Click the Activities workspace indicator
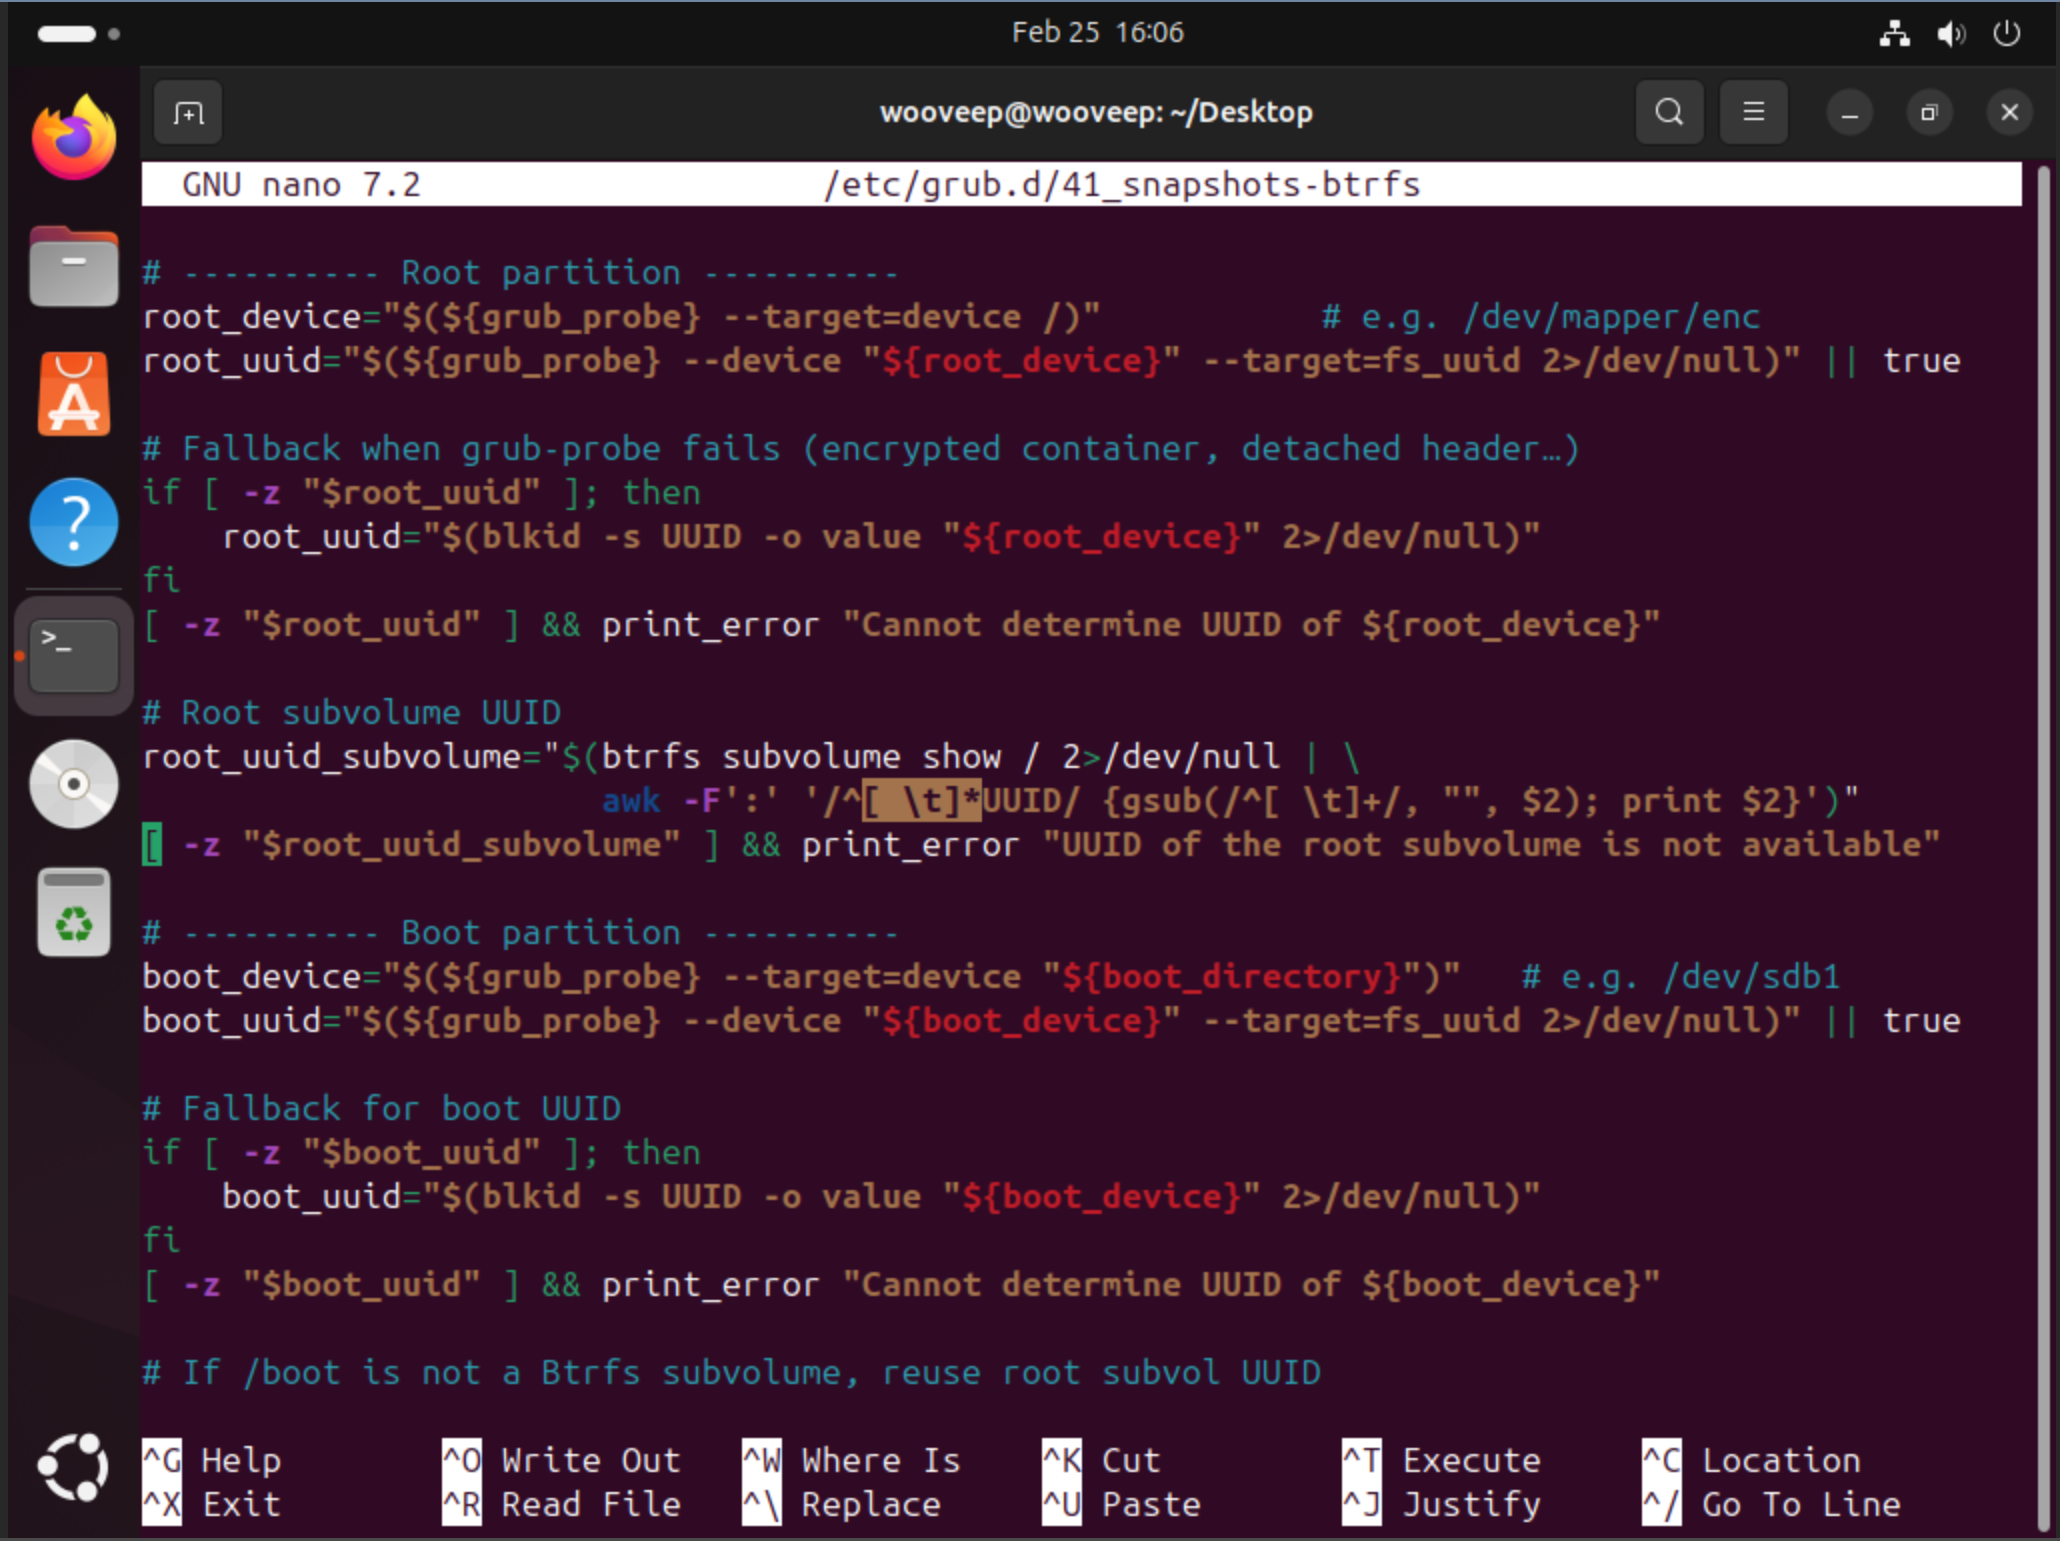Screen dimensions: 2060x1541 pos(78,34)
